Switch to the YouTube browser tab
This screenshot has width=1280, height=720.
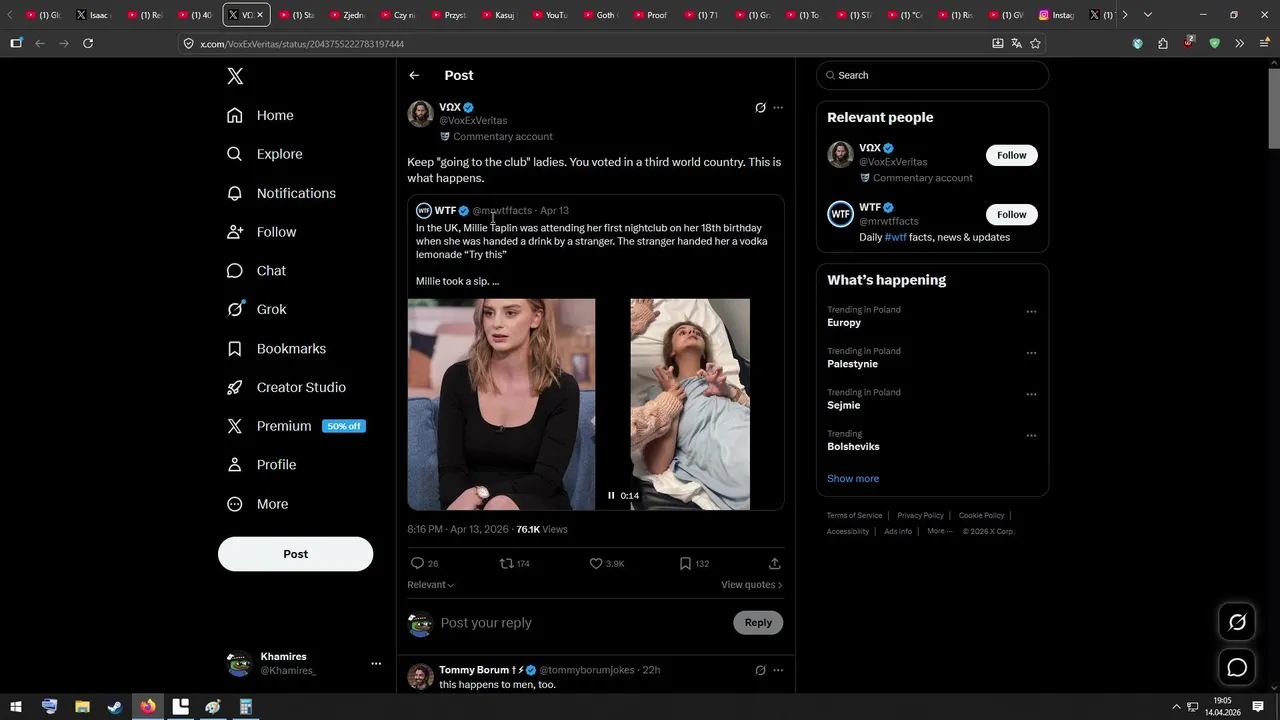[549, 15]
